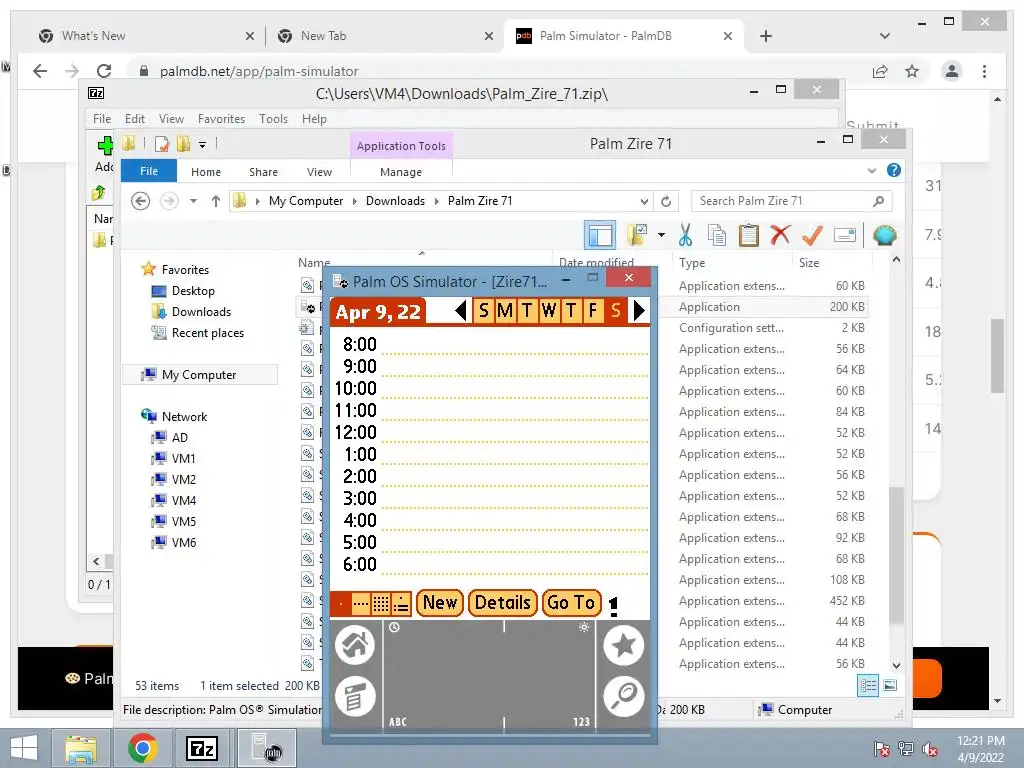Click the Paste clipboard icon
Screen dimensions: 1024x768
click(x=748, y=235)
